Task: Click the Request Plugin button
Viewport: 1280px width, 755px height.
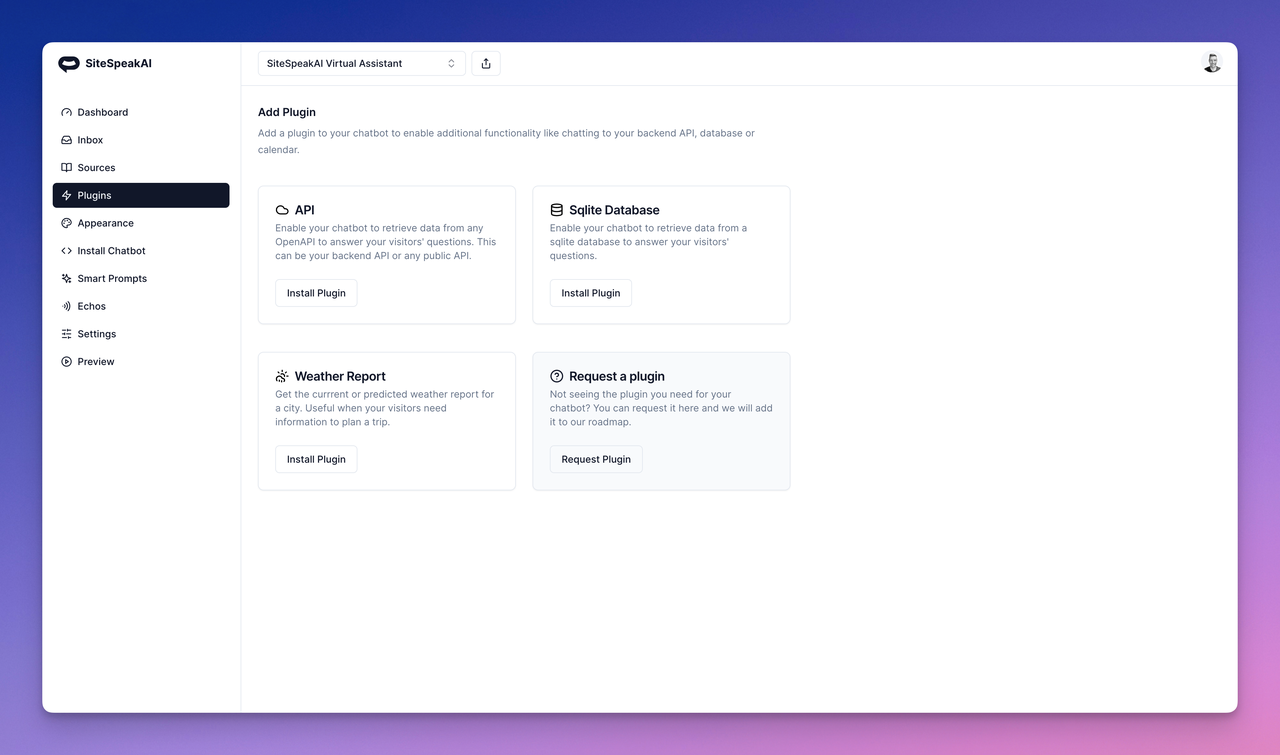Action: [x=596, y=459]
